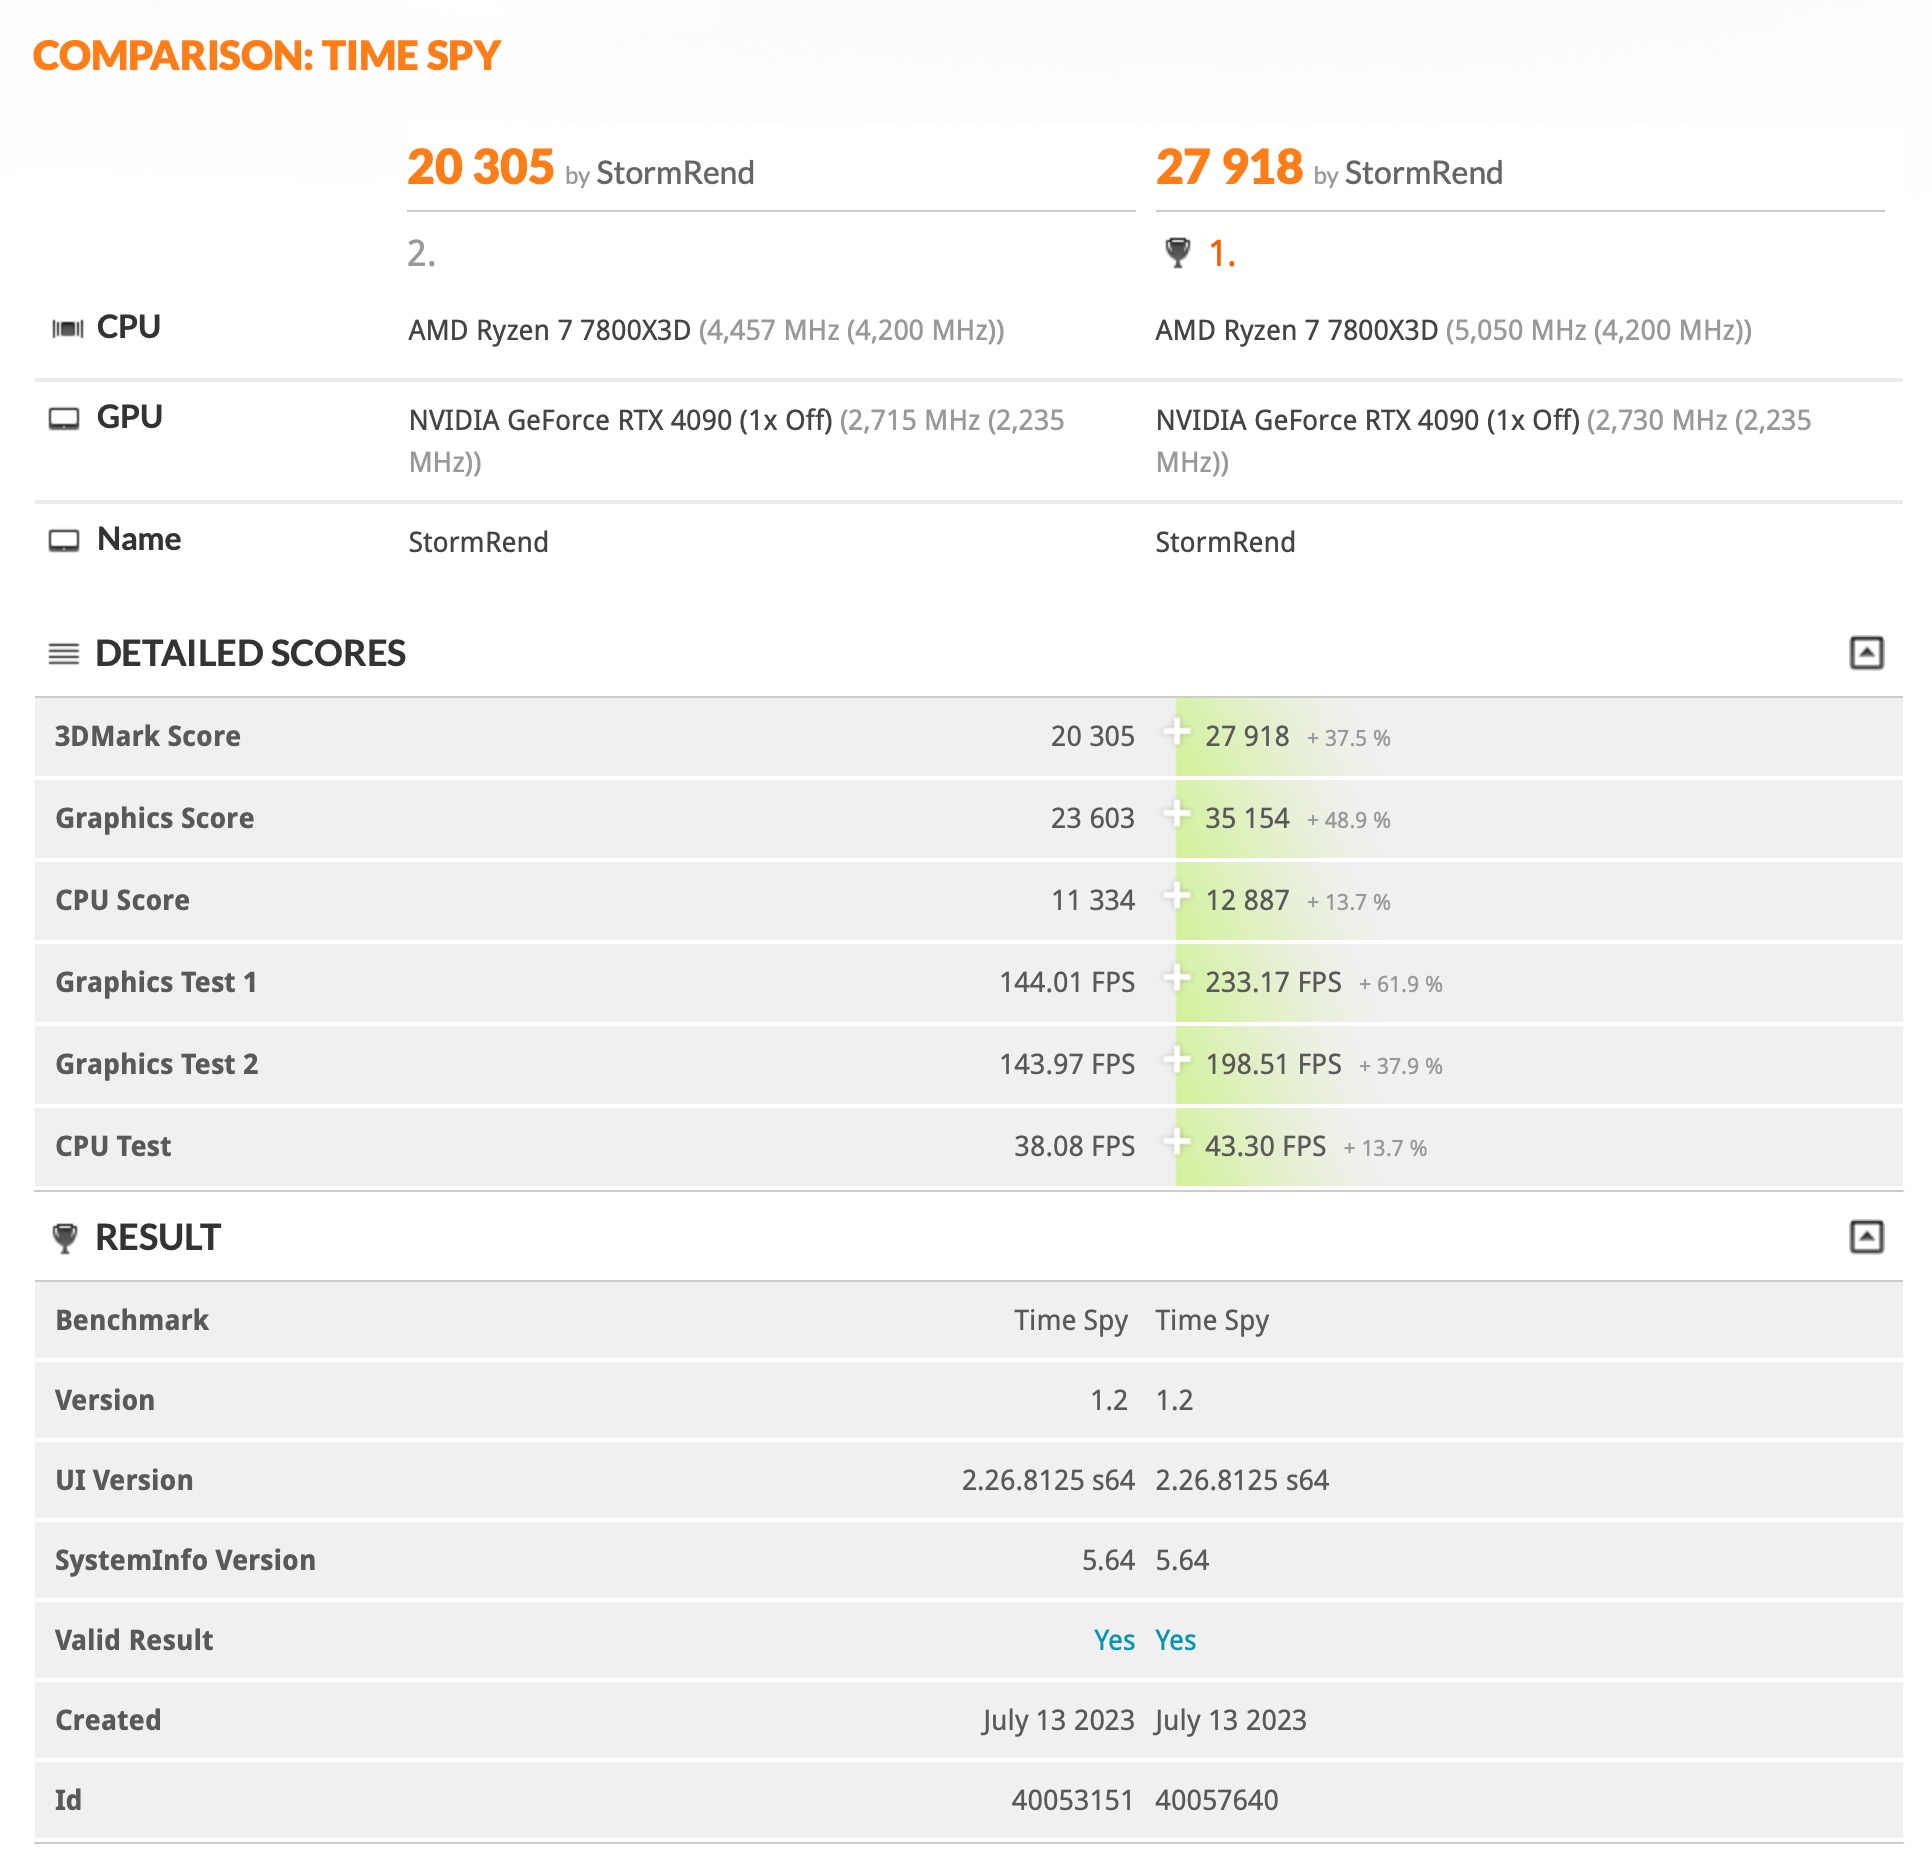
Task: Select the left UI Version 2.26.8125 s64
Action: (1048, 1480)
